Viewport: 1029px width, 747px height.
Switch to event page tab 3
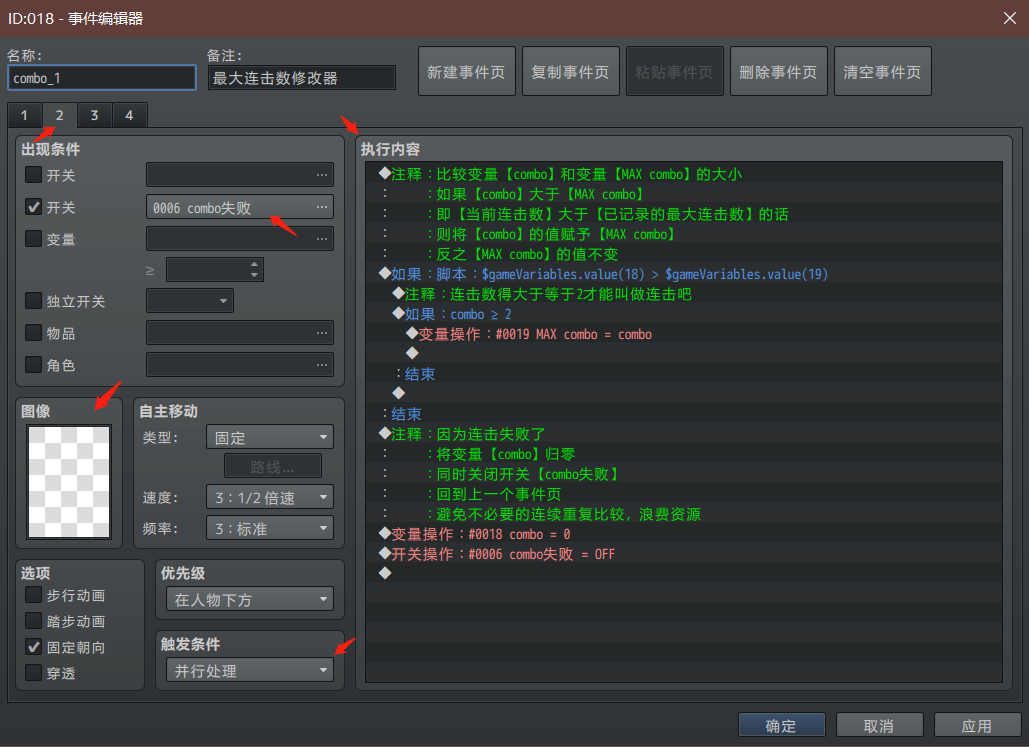click(94, 116)
